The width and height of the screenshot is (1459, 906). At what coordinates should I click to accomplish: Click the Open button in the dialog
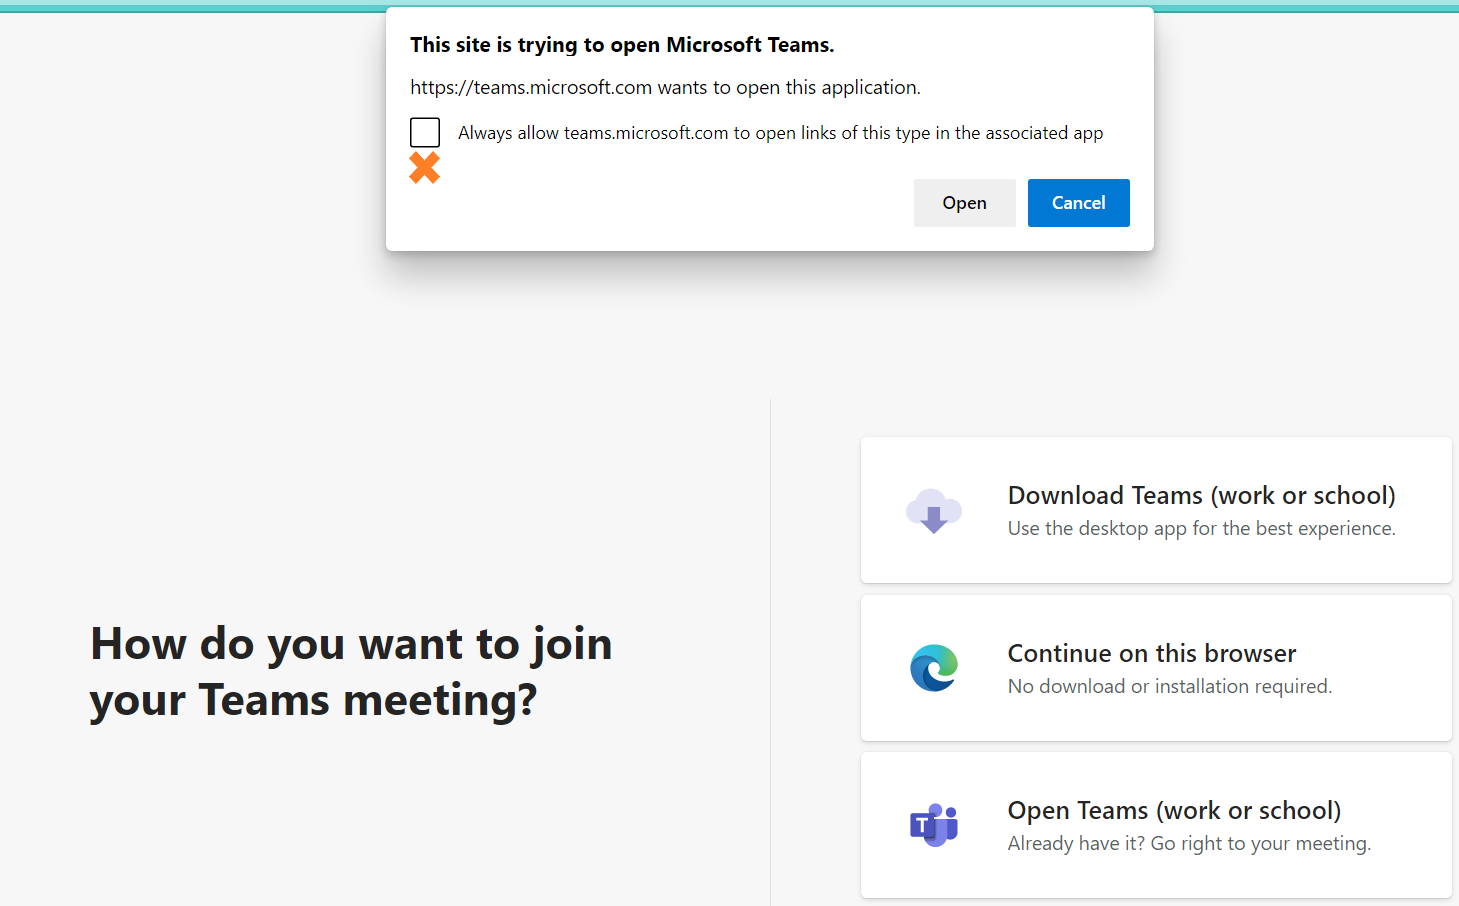click(964, 203)
